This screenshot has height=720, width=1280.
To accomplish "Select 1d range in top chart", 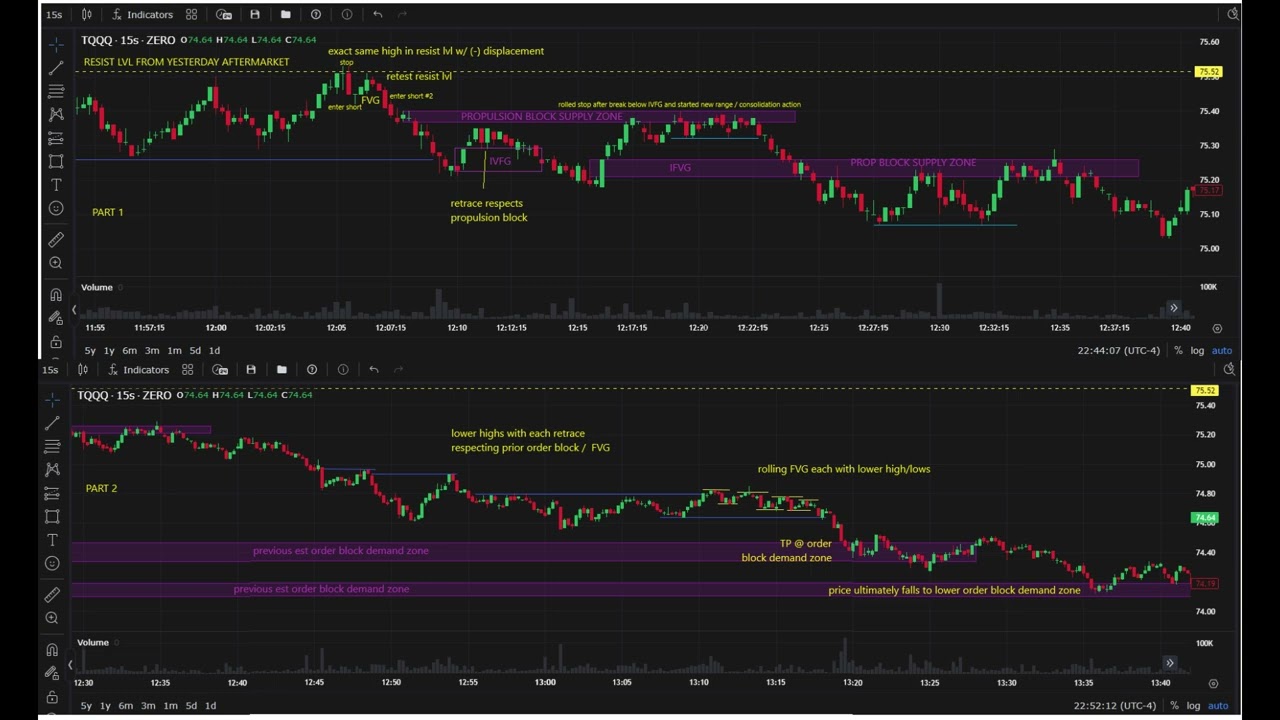I will [x=214, y=350].
